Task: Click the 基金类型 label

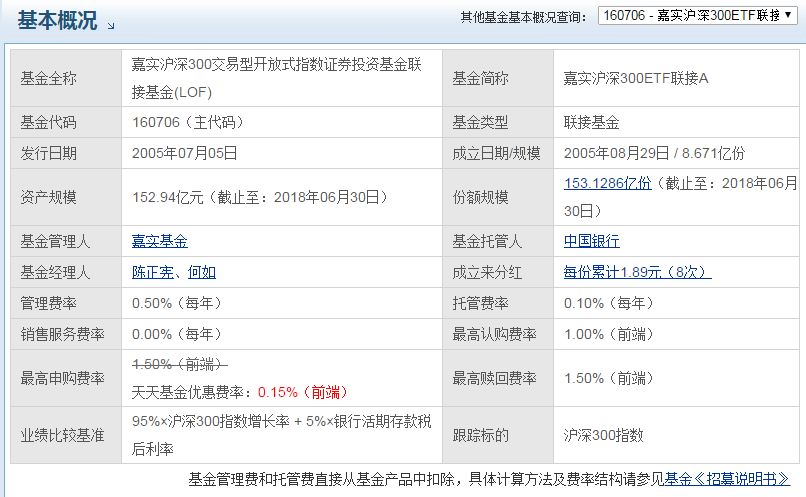Action: (x=480, y=122)
